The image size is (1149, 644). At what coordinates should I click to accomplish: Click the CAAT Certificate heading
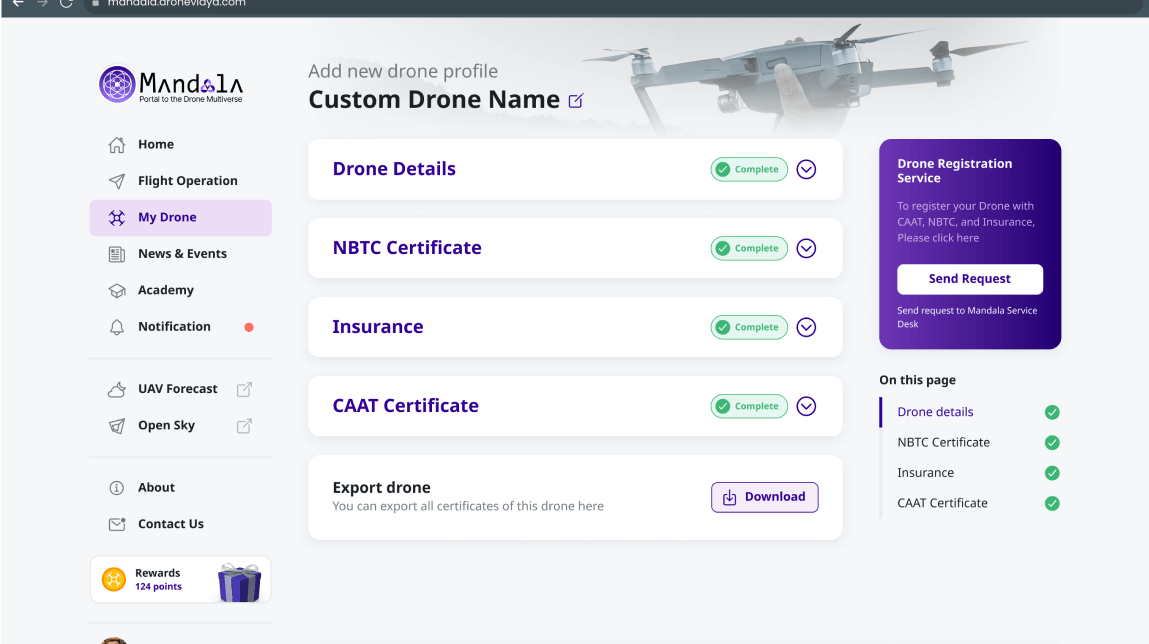click(405, 407)
